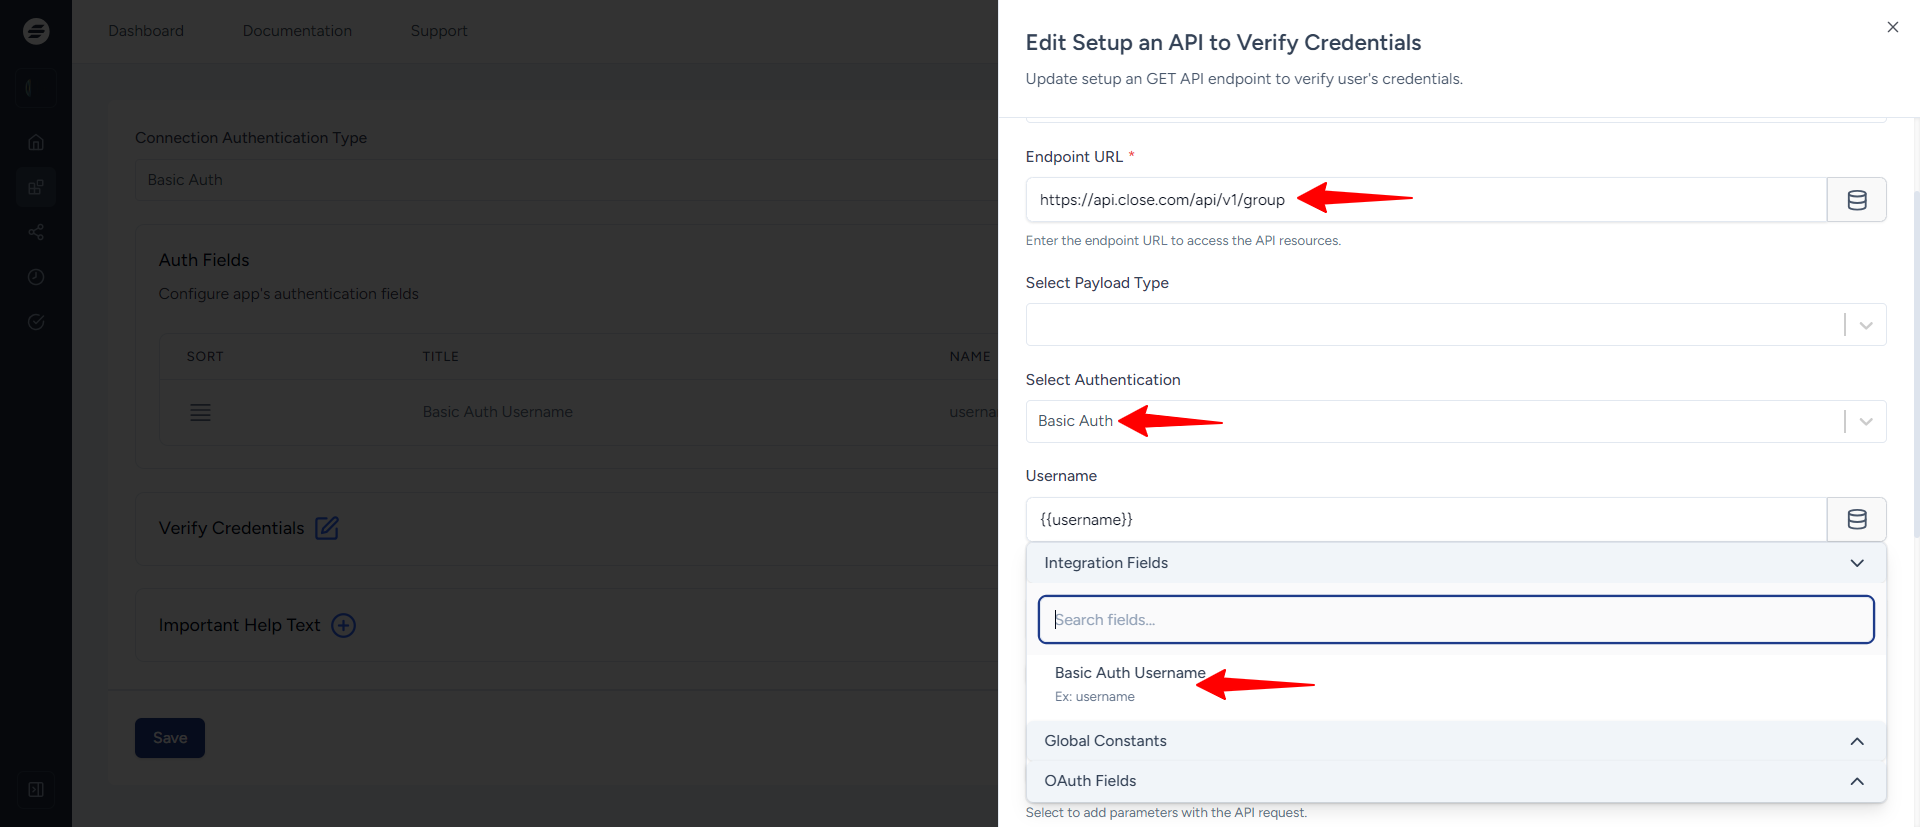
Task: Click the Search fields input box
Action: [x=1455, y=620]
